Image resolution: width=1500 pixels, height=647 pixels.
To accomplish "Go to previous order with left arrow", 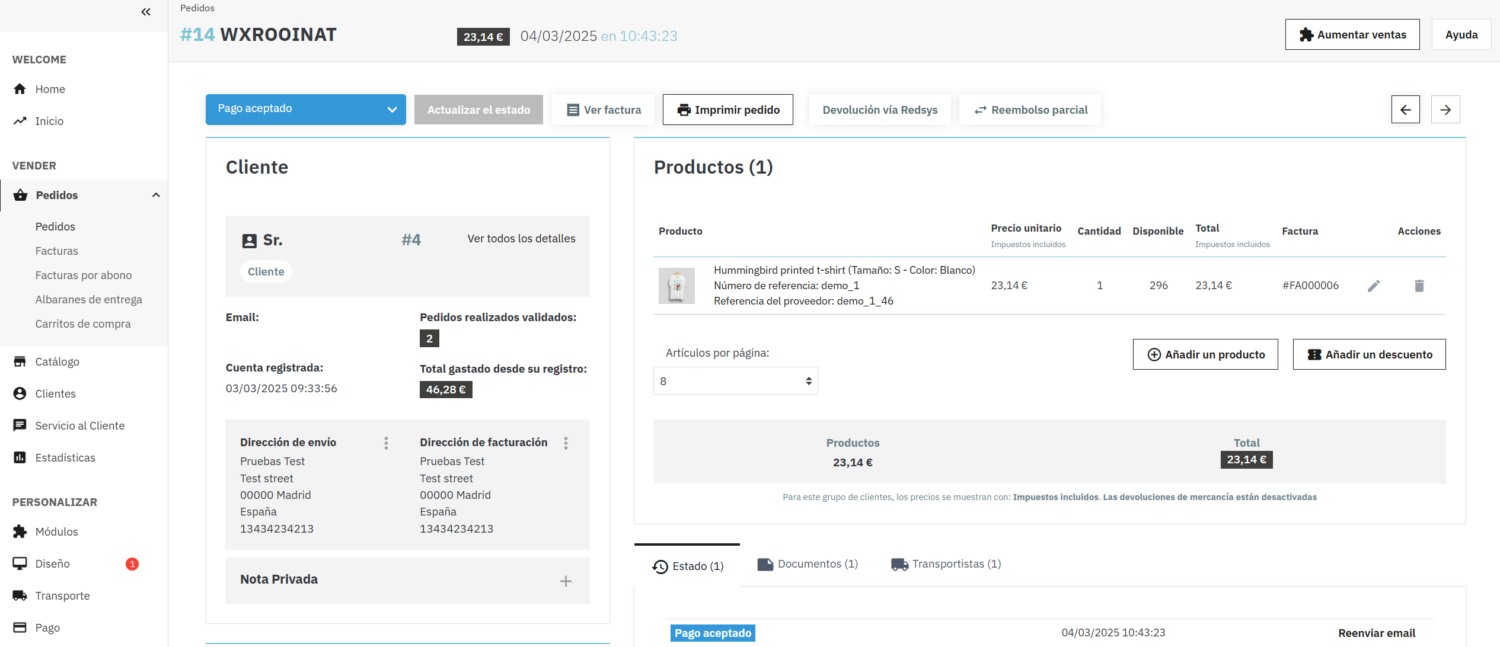I will (x=1405, y=110).
